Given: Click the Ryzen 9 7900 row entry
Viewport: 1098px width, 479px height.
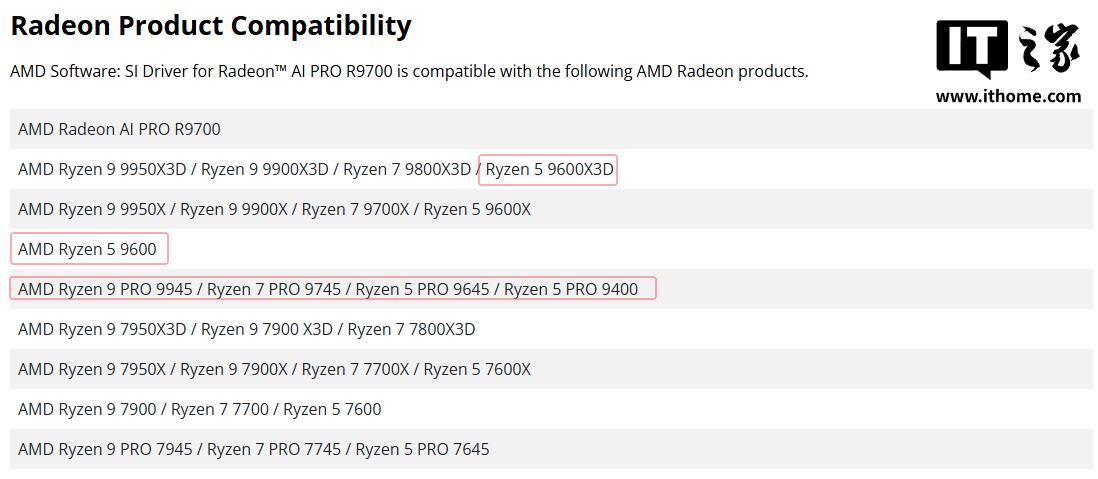Looking at the screenshot, I should click(108, 408).
